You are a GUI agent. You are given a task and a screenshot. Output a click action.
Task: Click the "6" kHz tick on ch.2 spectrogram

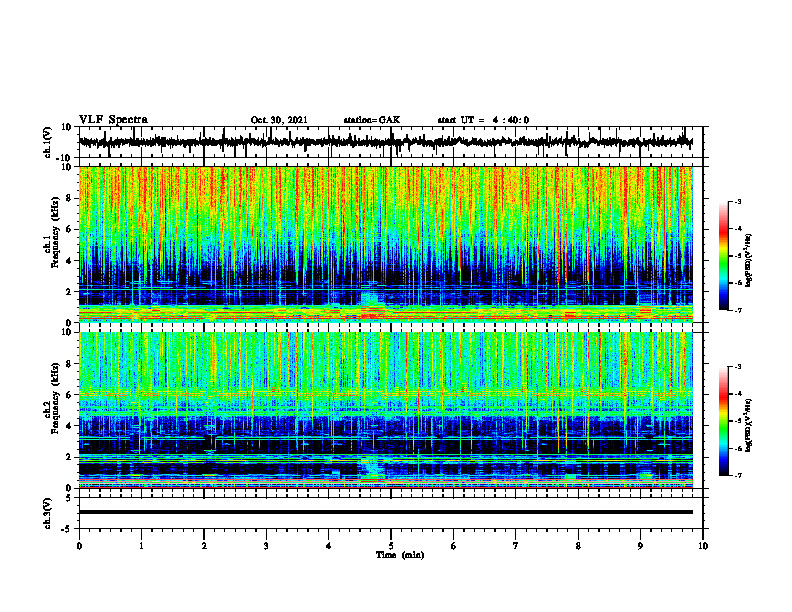coord(69,395)
